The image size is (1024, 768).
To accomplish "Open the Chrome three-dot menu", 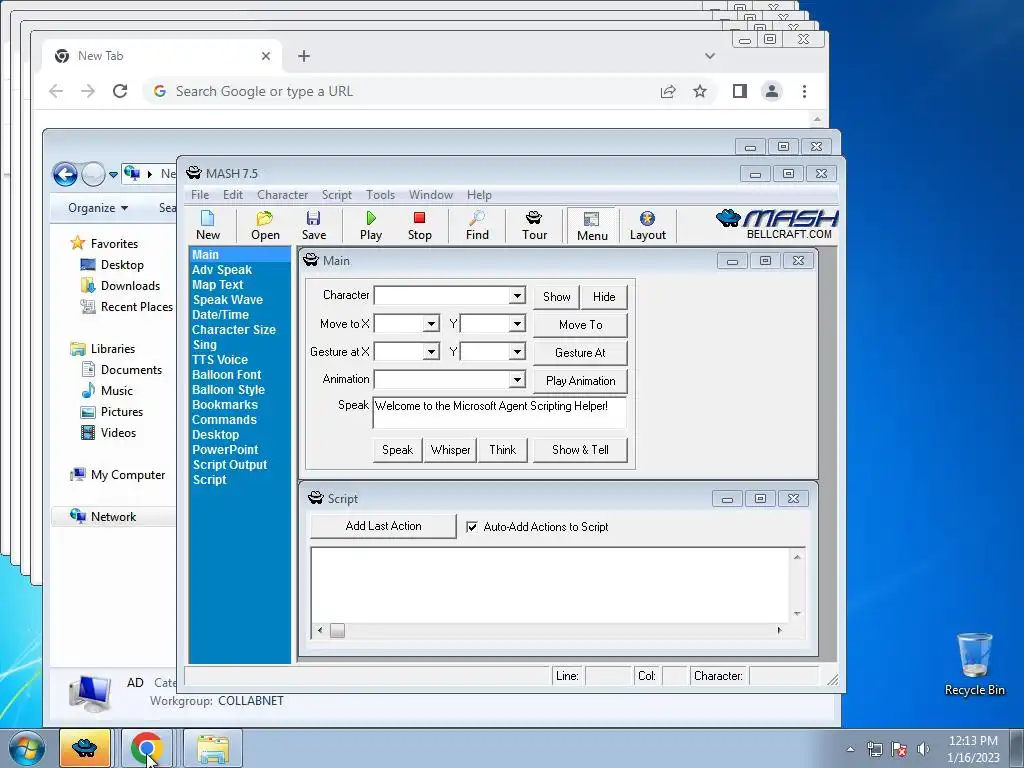I will [805, 91].
